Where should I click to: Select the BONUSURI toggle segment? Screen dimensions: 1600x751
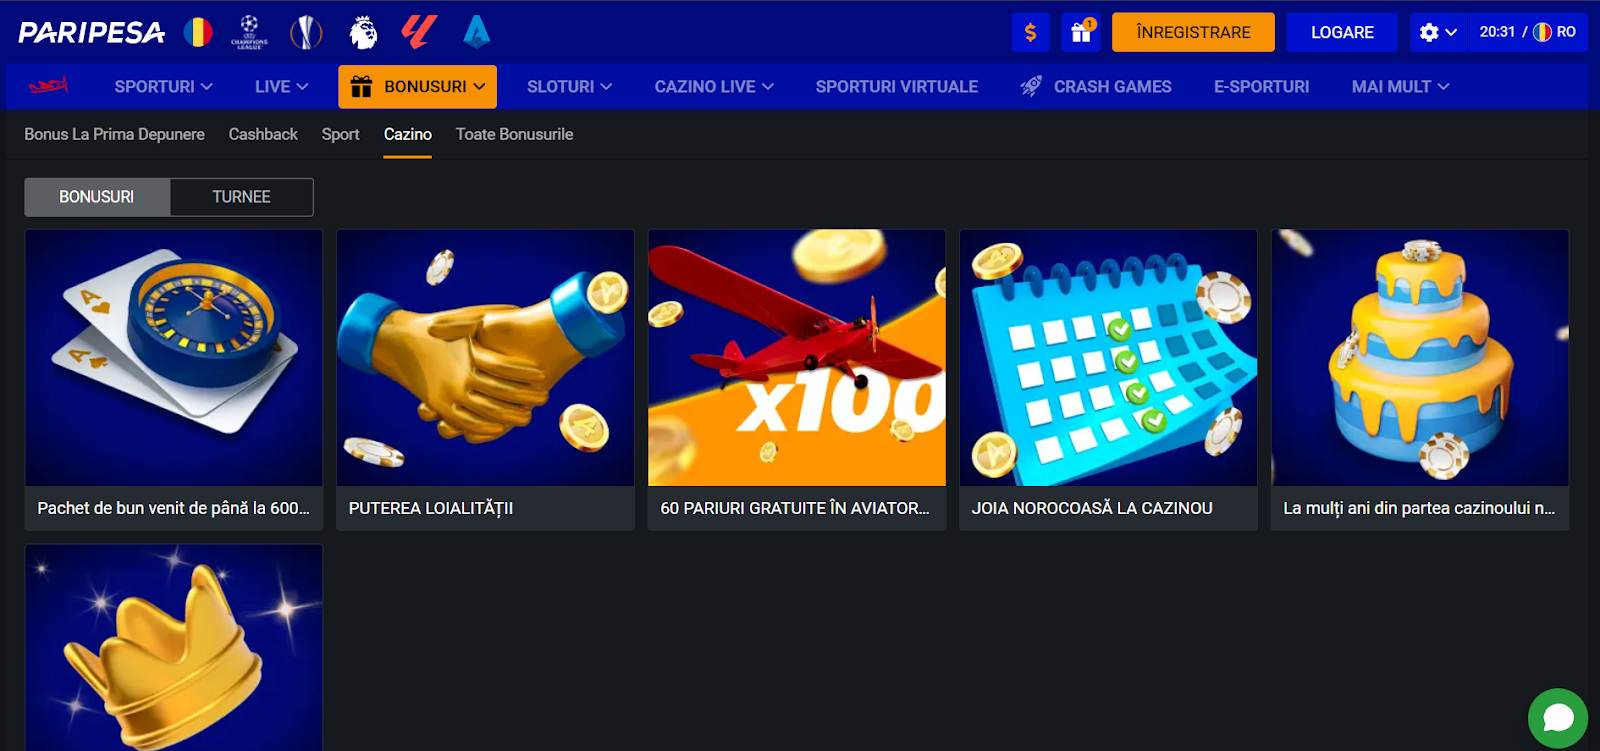click(97, 197)
